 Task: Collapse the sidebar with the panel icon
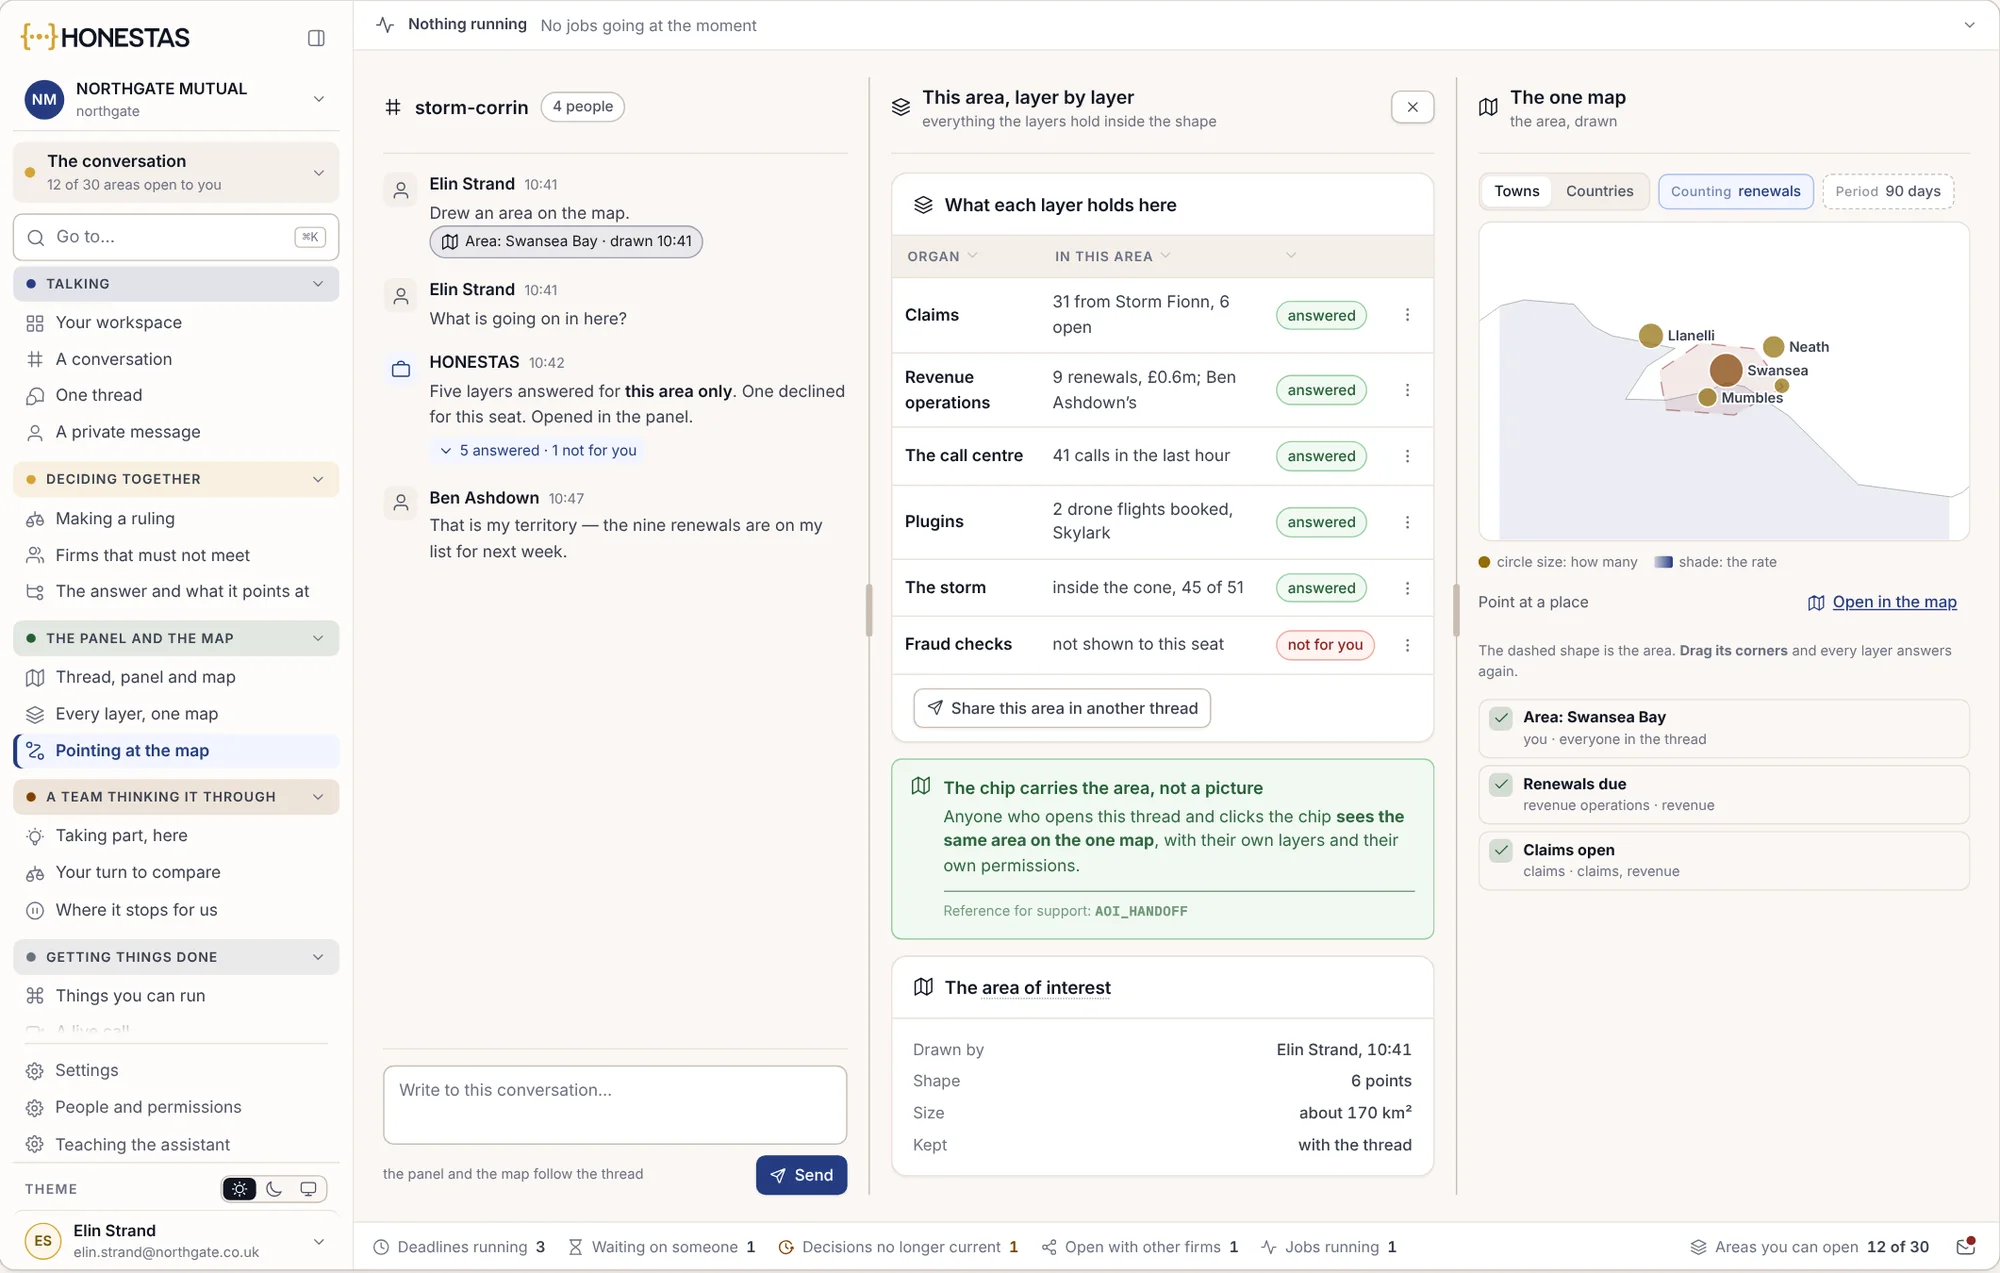(316, 38)
